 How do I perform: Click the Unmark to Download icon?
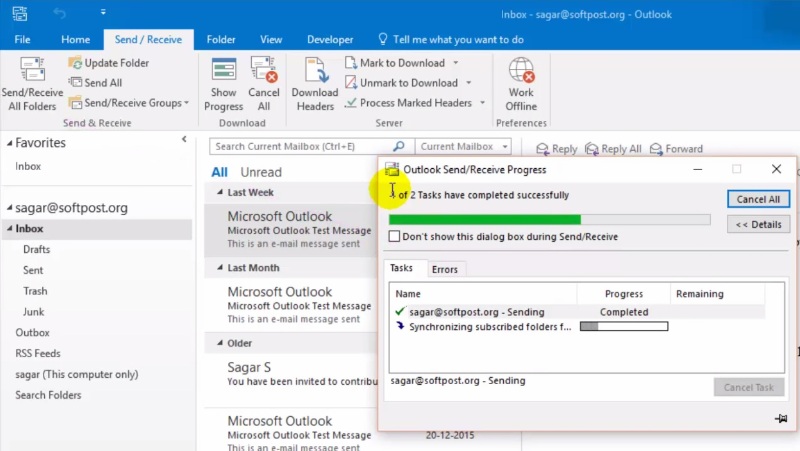pyautogui.click(x=351, y=82)
